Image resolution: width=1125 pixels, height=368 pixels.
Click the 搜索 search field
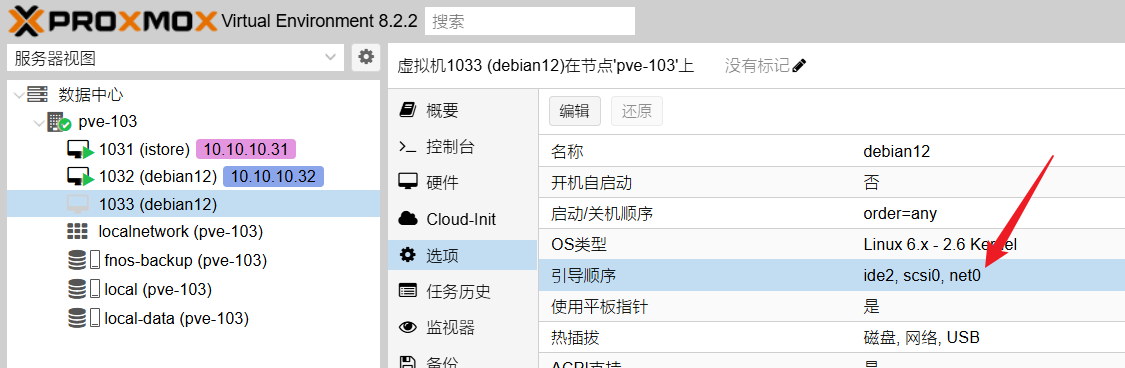pyautogui.click(x=530, y=21)
